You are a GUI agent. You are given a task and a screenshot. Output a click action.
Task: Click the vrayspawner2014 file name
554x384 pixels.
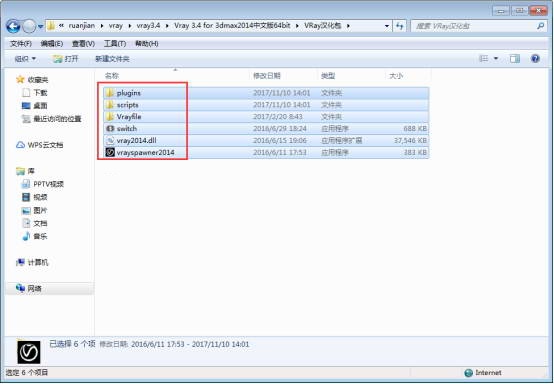(145, 153)
